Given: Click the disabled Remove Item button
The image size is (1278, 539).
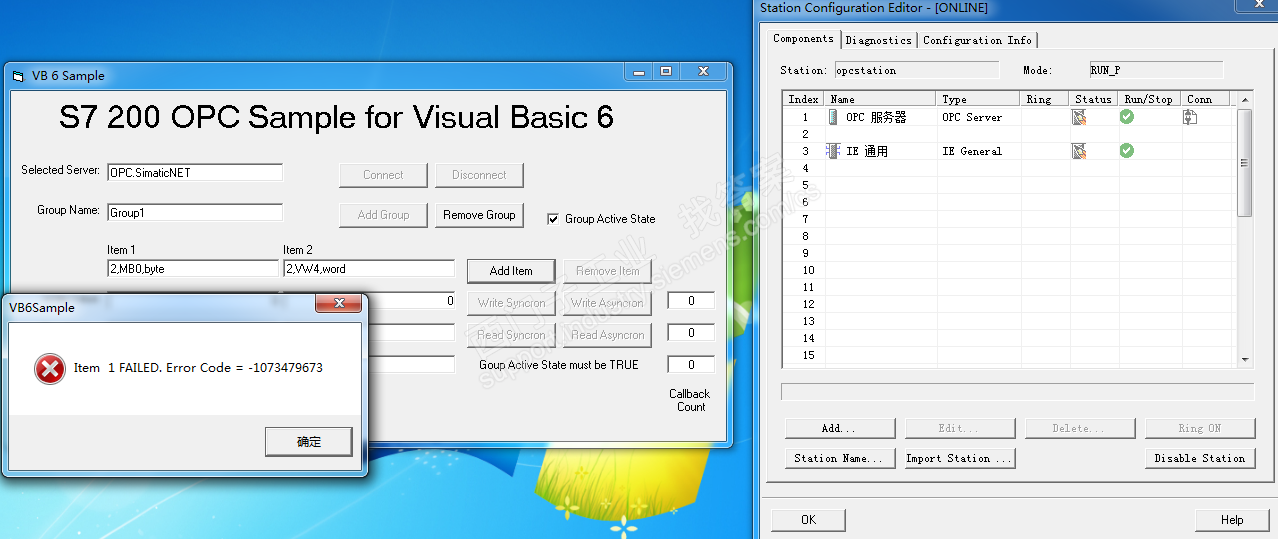Looking at the screenshot, I should (607, 271).
